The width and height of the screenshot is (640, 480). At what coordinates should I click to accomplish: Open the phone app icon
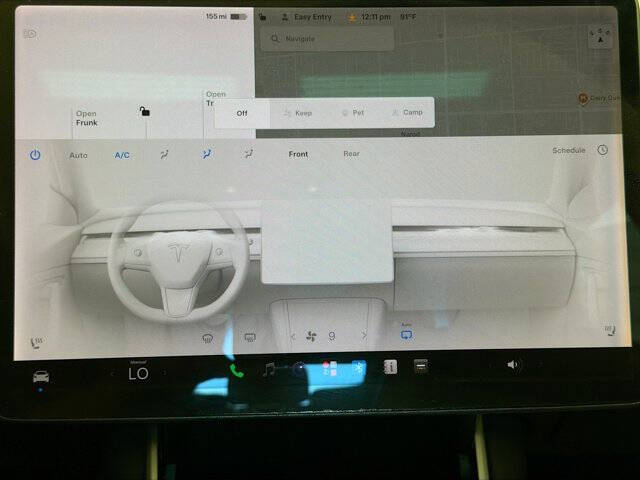click(x=236, y=371)
